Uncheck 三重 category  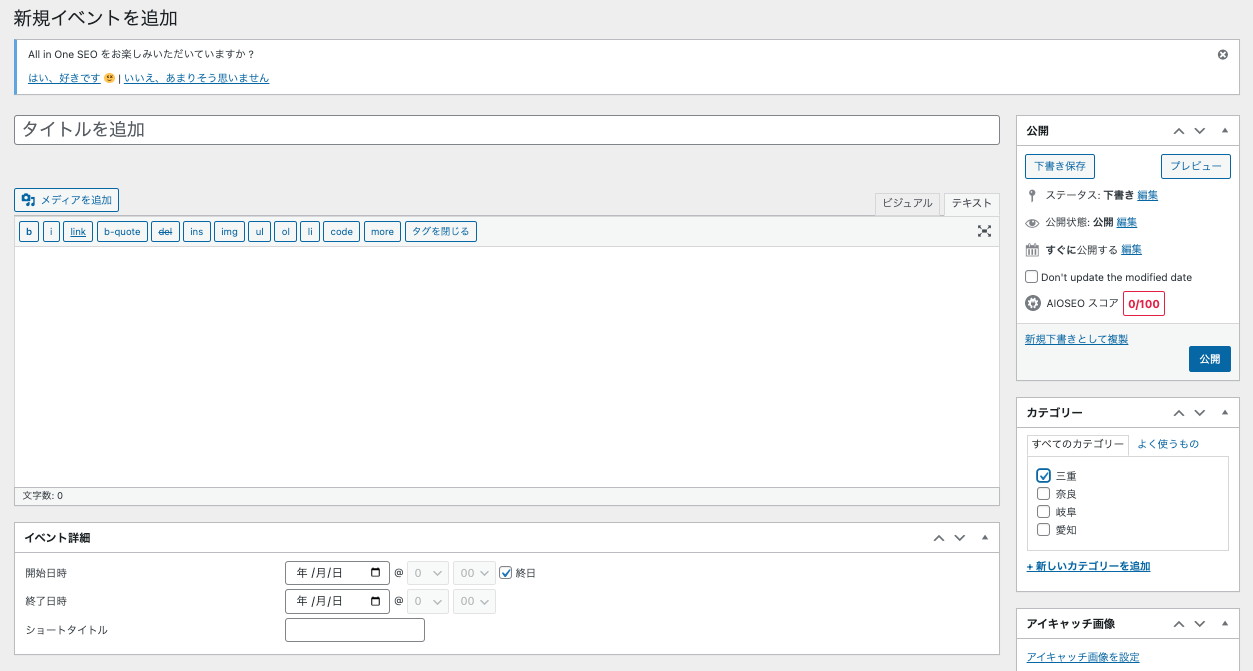[x=1044, y=476]
